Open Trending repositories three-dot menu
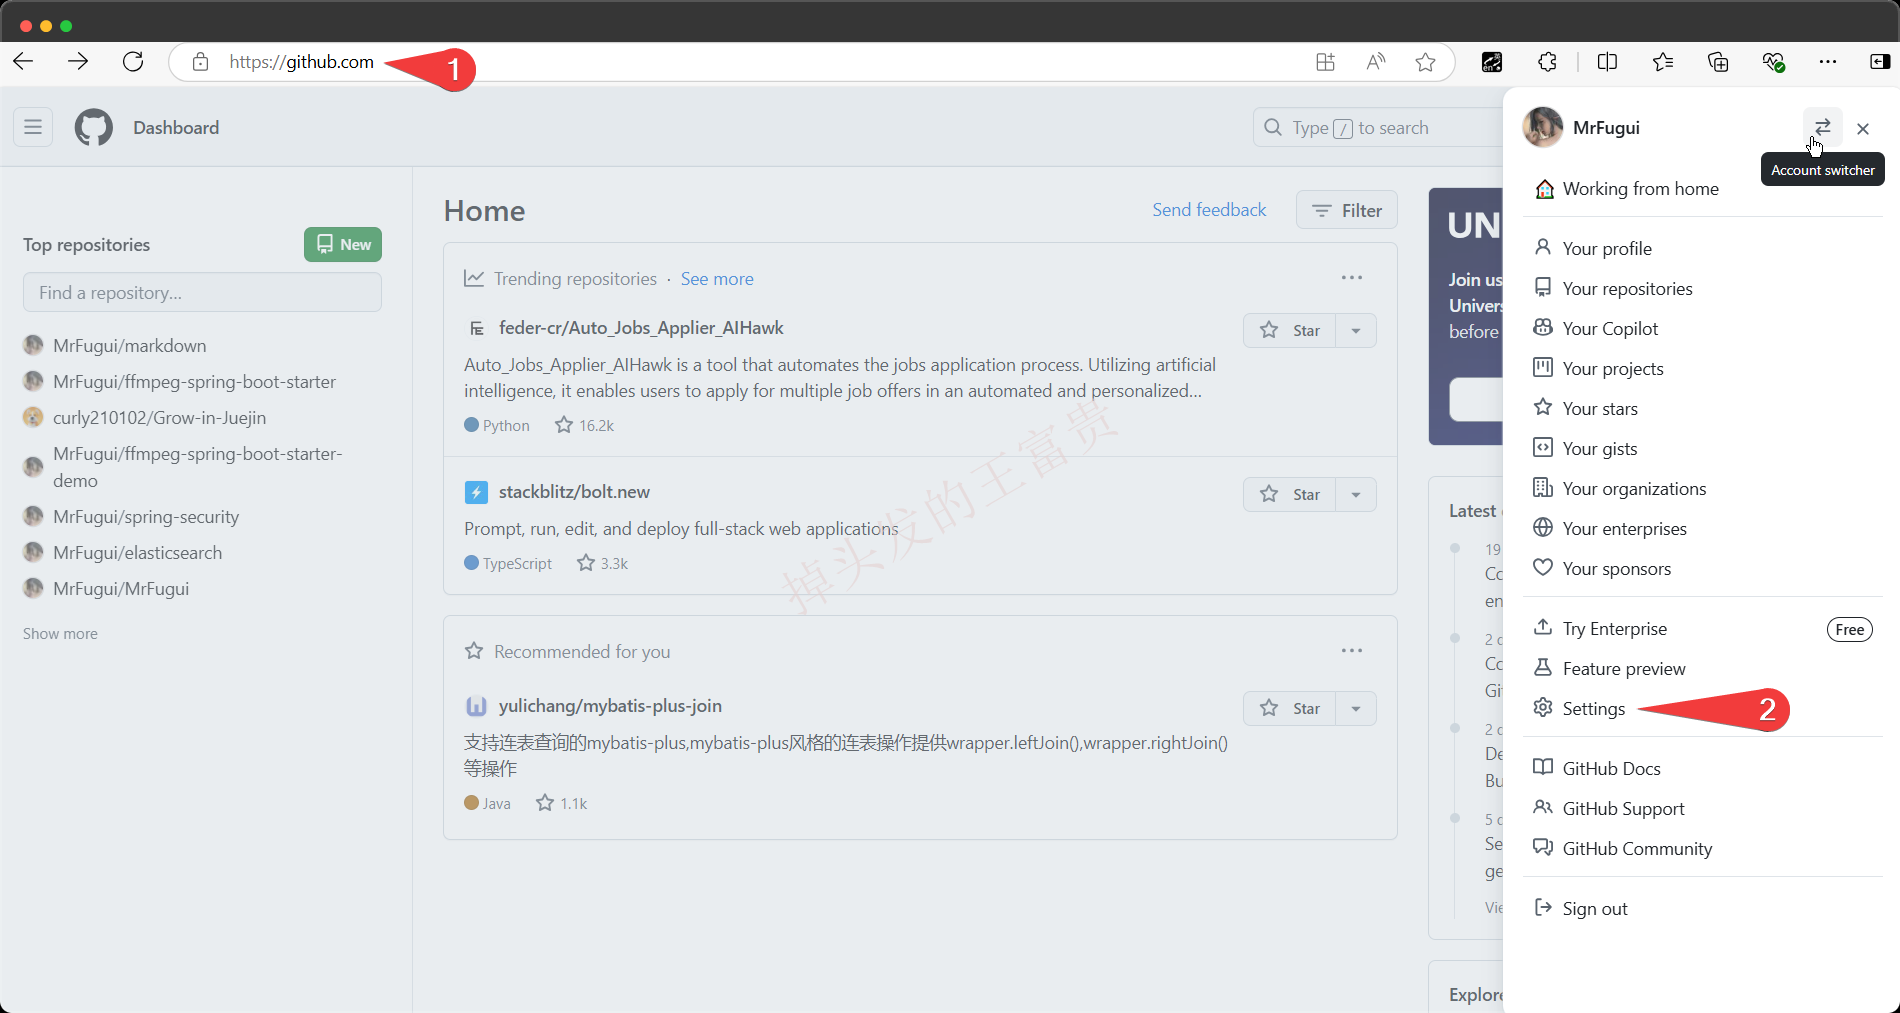1900x1013 pixels. 1352,277
